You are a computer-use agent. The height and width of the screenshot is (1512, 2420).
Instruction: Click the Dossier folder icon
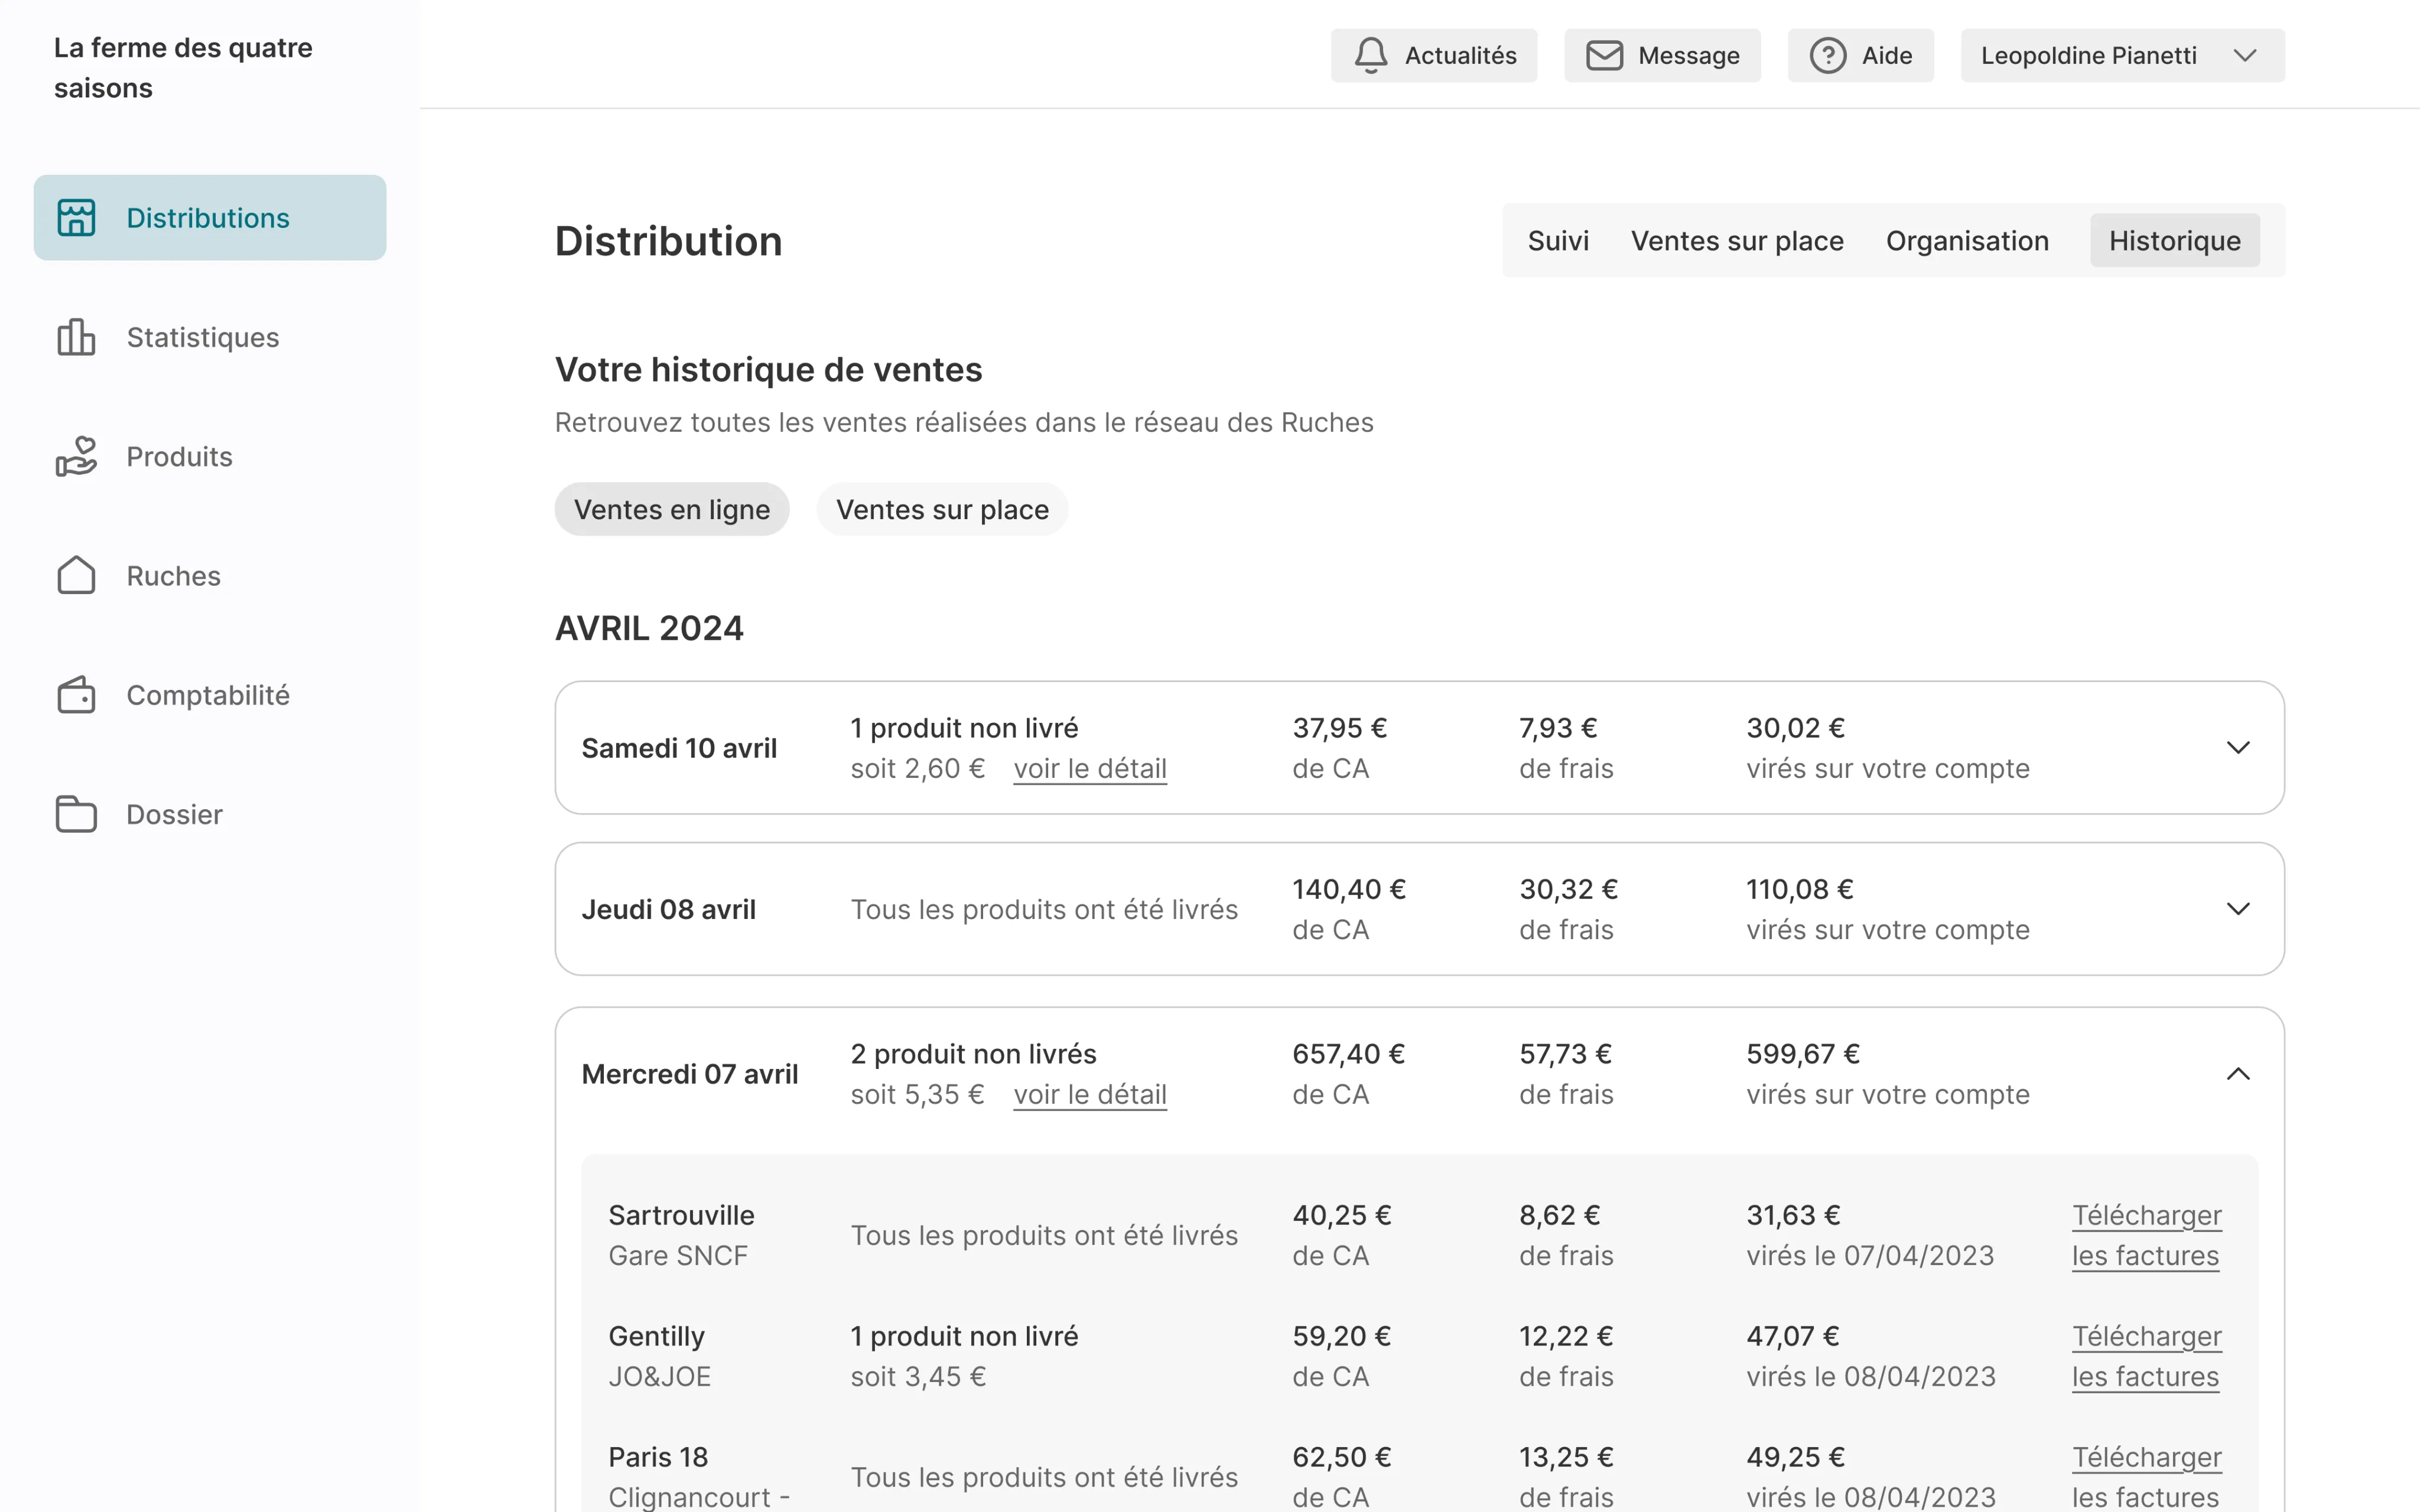[76, 814]
